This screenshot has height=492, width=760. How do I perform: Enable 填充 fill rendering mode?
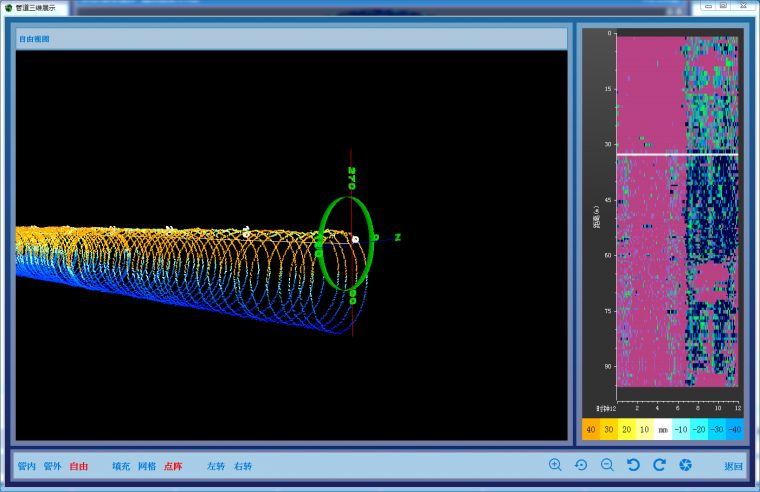point(121,466)
